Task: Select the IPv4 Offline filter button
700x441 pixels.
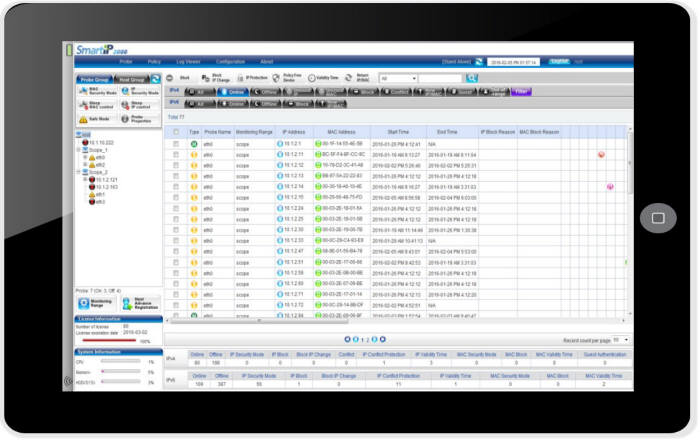Action: point(265,92)
